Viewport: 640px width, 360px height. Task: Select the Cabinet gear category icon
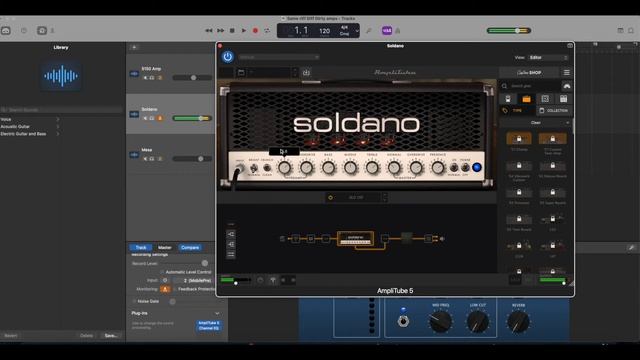pos(545,99)
